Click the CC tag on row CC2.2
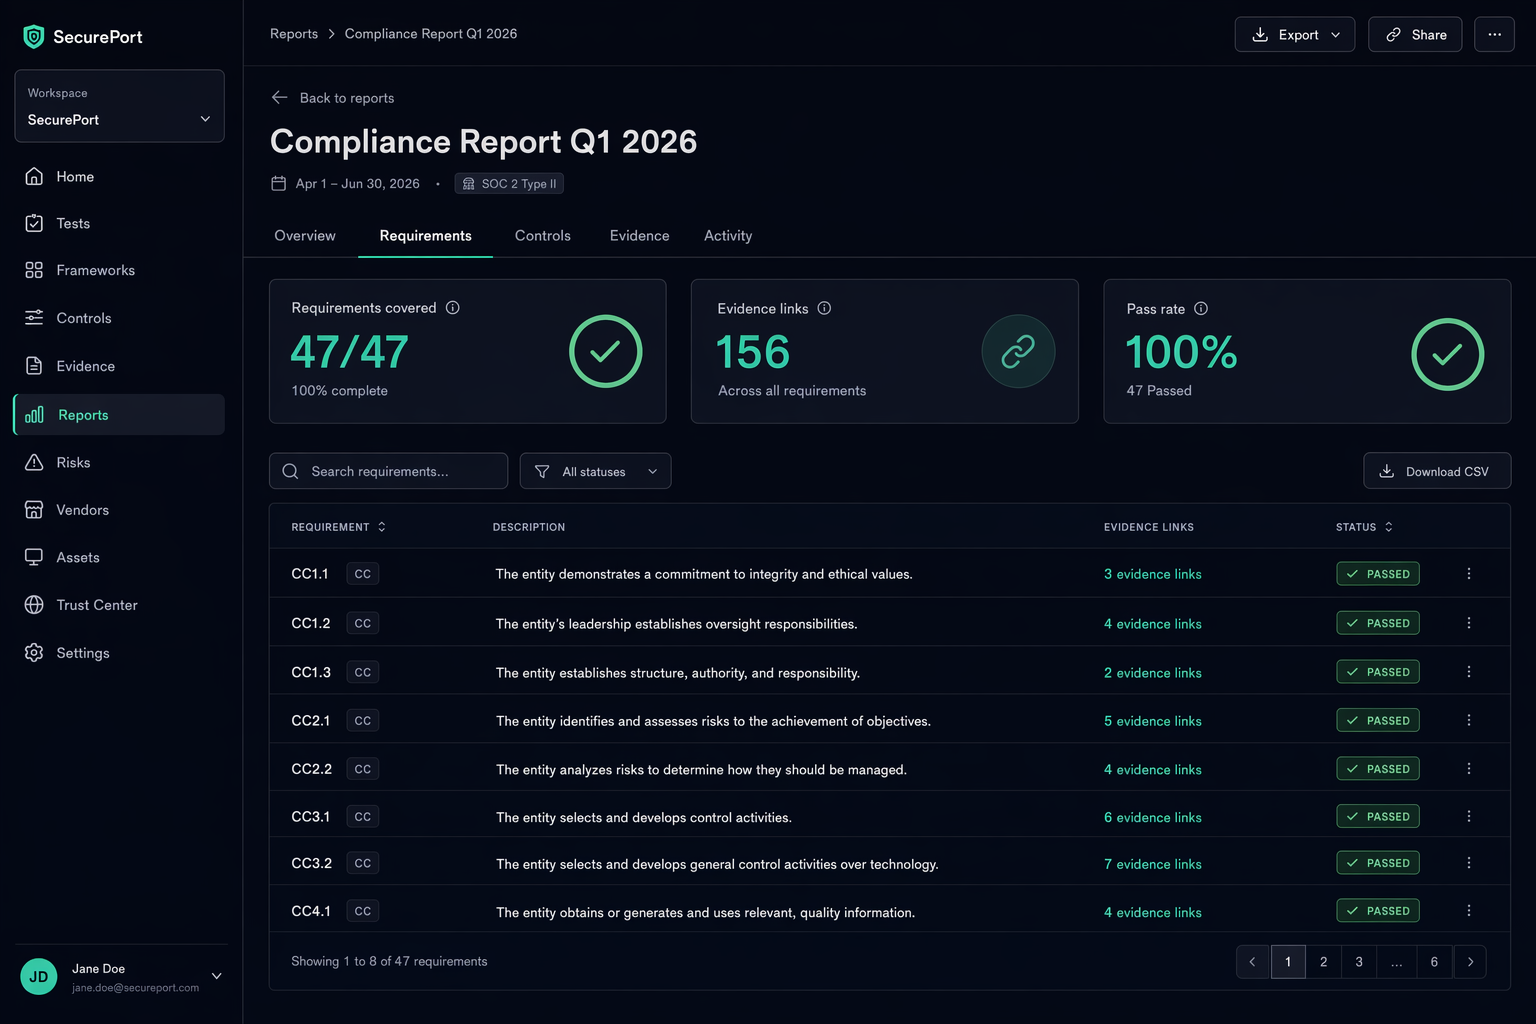 [x=363, y=769]
